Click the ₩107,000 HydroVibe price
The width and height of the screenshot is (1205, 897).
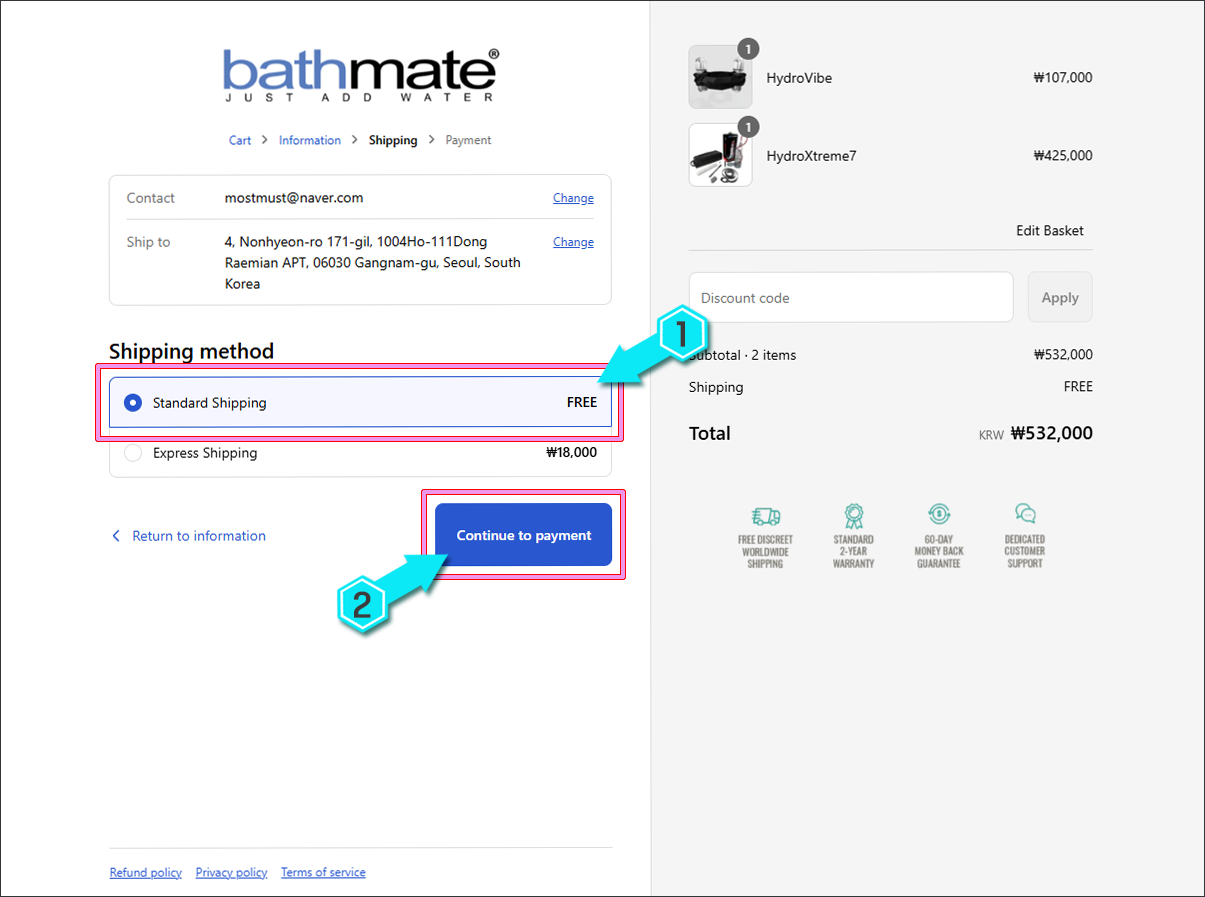[1063, 77]
